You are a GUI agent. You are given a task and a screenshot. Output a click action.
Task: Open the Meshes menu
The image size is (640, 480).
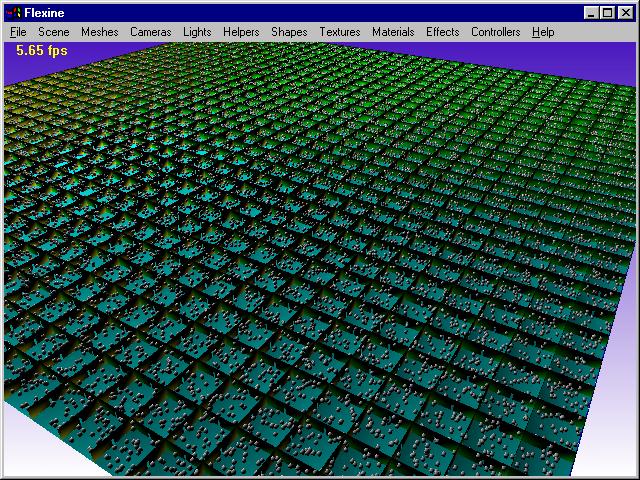click(100, 32)
